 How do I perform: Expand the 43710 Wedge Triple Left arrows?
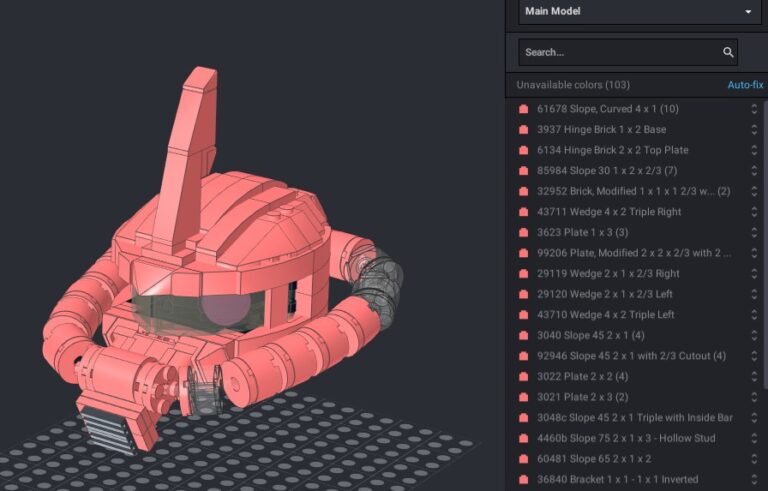[754, 315]
